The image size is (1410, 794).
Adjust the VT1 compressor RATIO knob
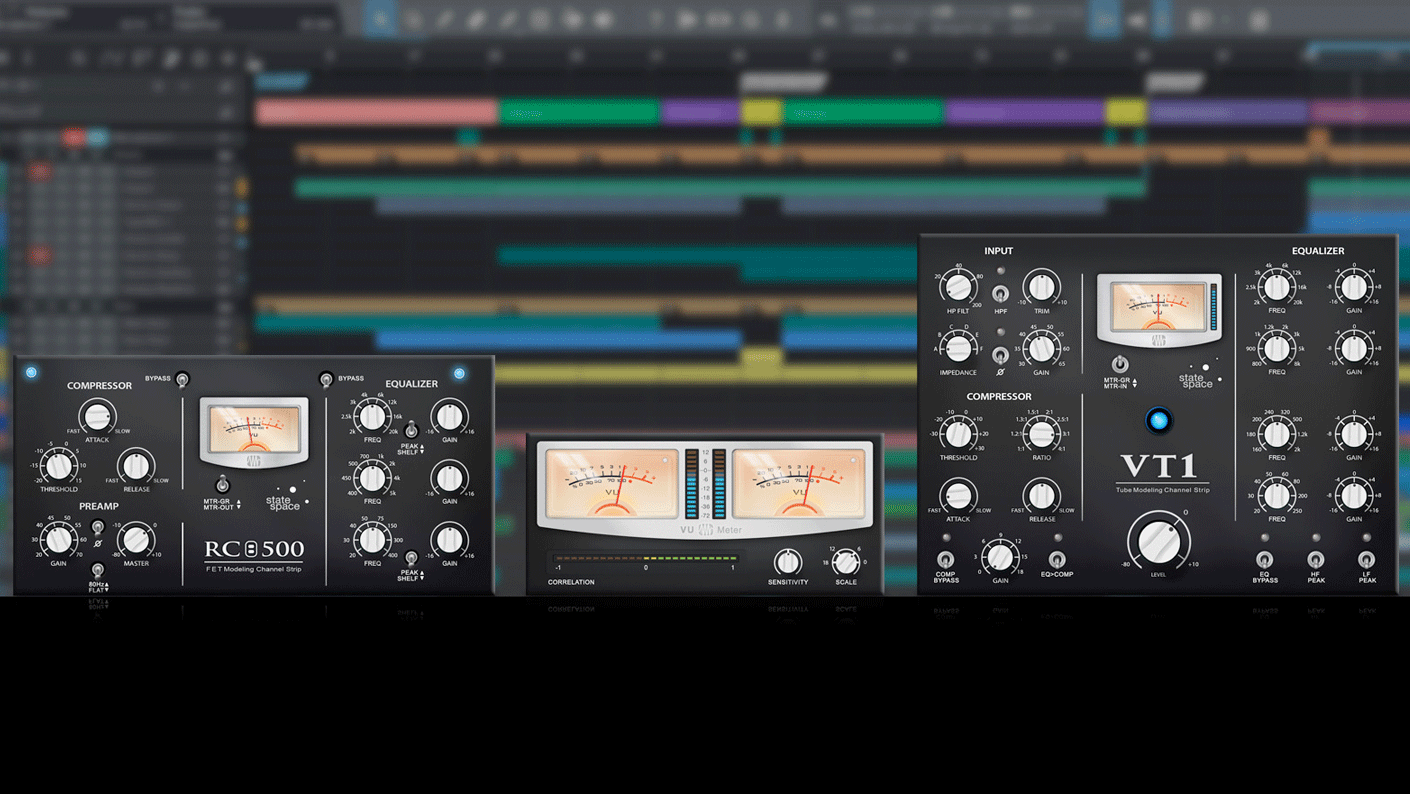click(x=1041, y=433)
